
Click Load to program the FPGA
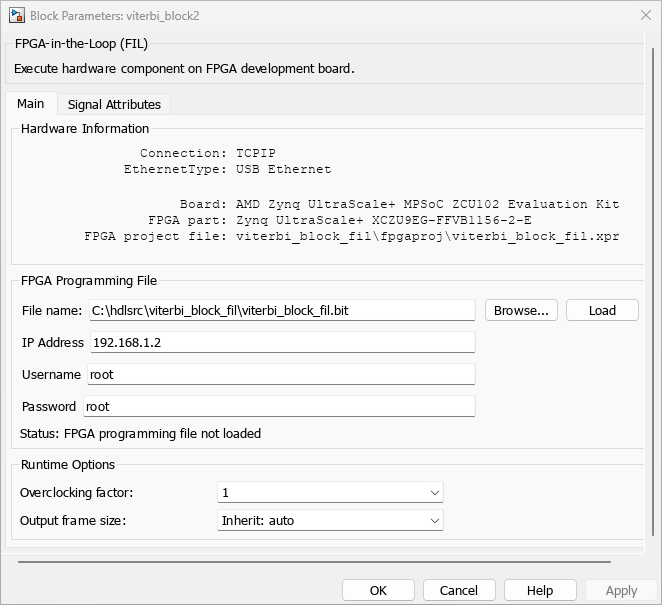pyautogui.click(x=602, y=310)
